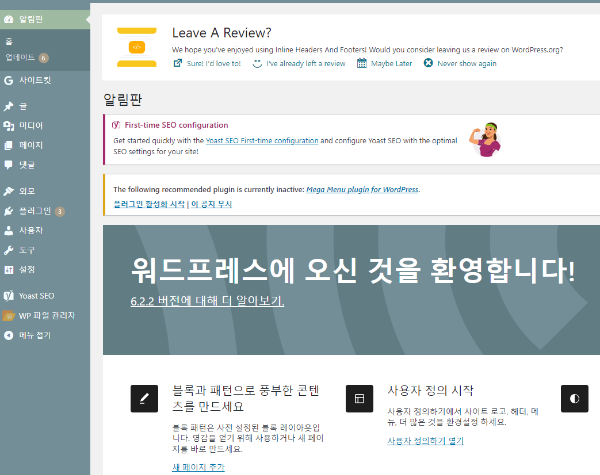Click the Google G Site Kit icon
This screenshot has height=475, width=600.
click(x=8, y=80)
